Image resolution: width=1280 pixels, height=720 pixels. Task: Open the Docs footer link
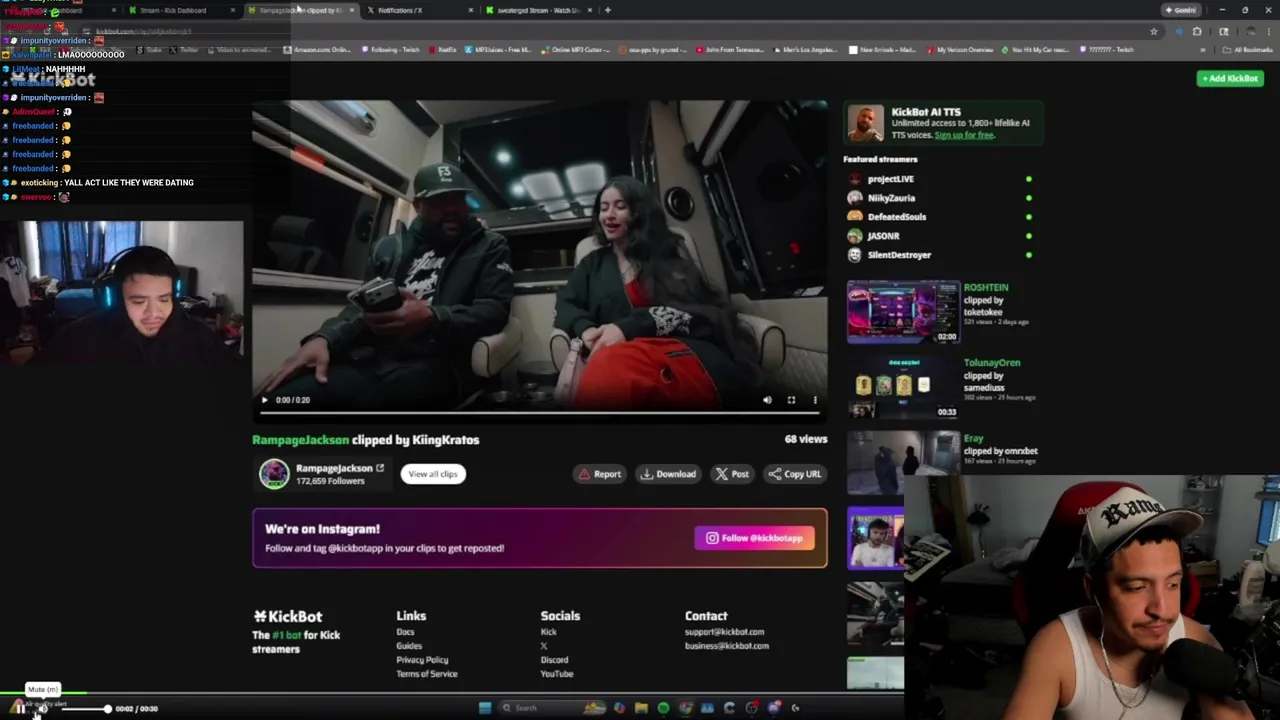(405, 632)
